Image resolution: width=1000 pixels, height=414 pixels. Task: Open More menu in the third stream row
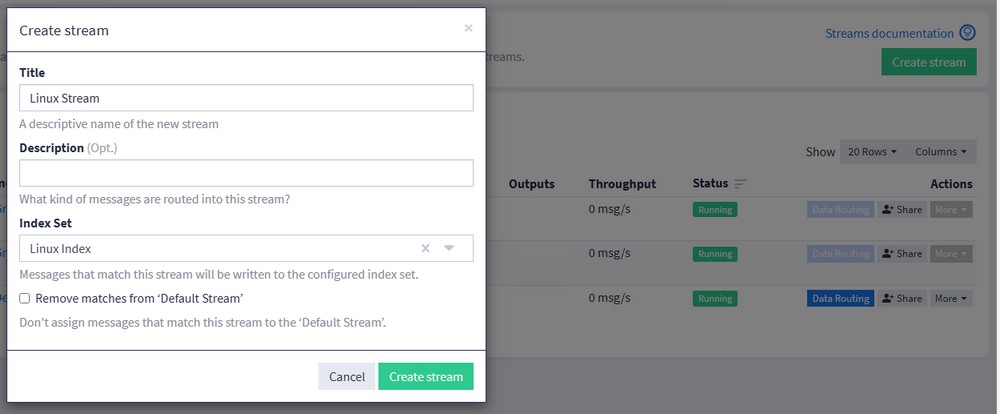(x=950, y=298)
